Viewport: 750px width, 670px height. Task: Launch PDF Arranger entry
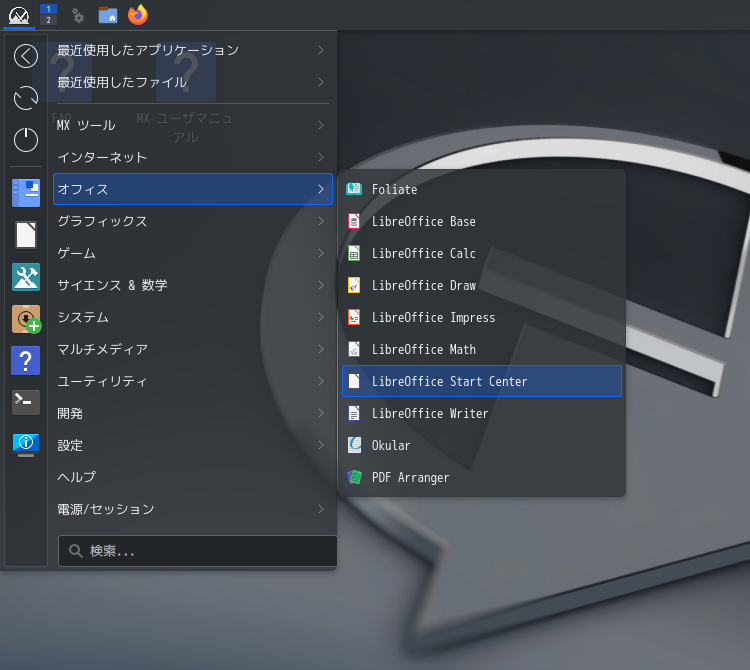[482, 477]
